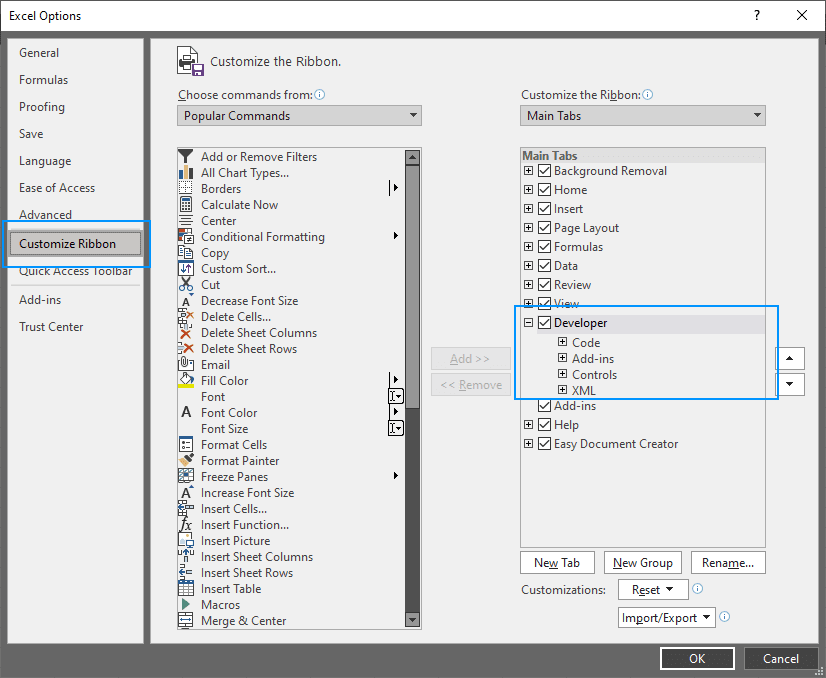Viewport: 826px width, 678px height.
Task: Click the Insert Table icon
Action: pyautogui.click(x=186, y=589)
